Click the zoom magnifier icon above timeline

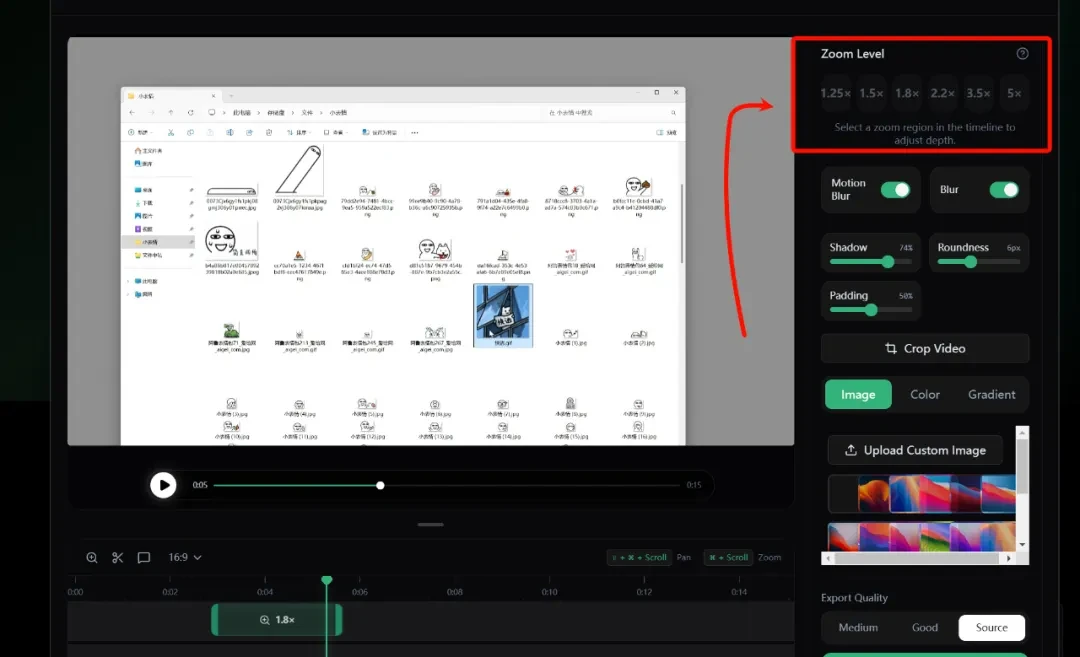click(x=92, y=557)
